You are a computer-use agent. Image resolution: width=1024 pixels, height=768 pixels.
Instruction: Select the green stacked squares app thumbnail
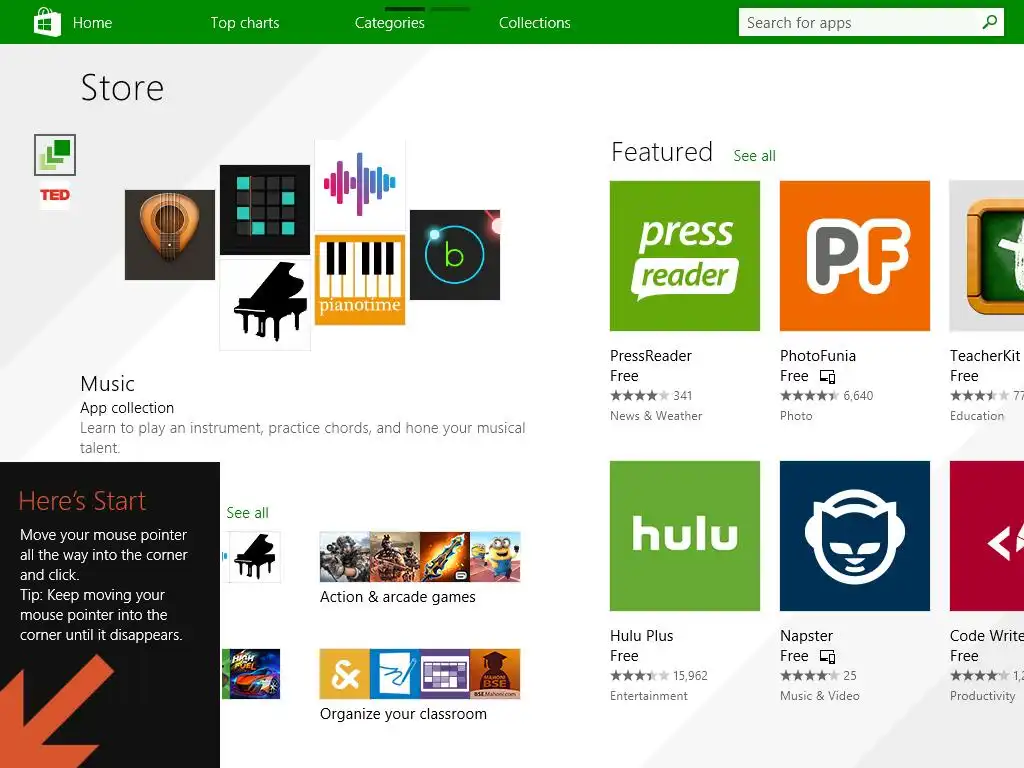(55, 155)
